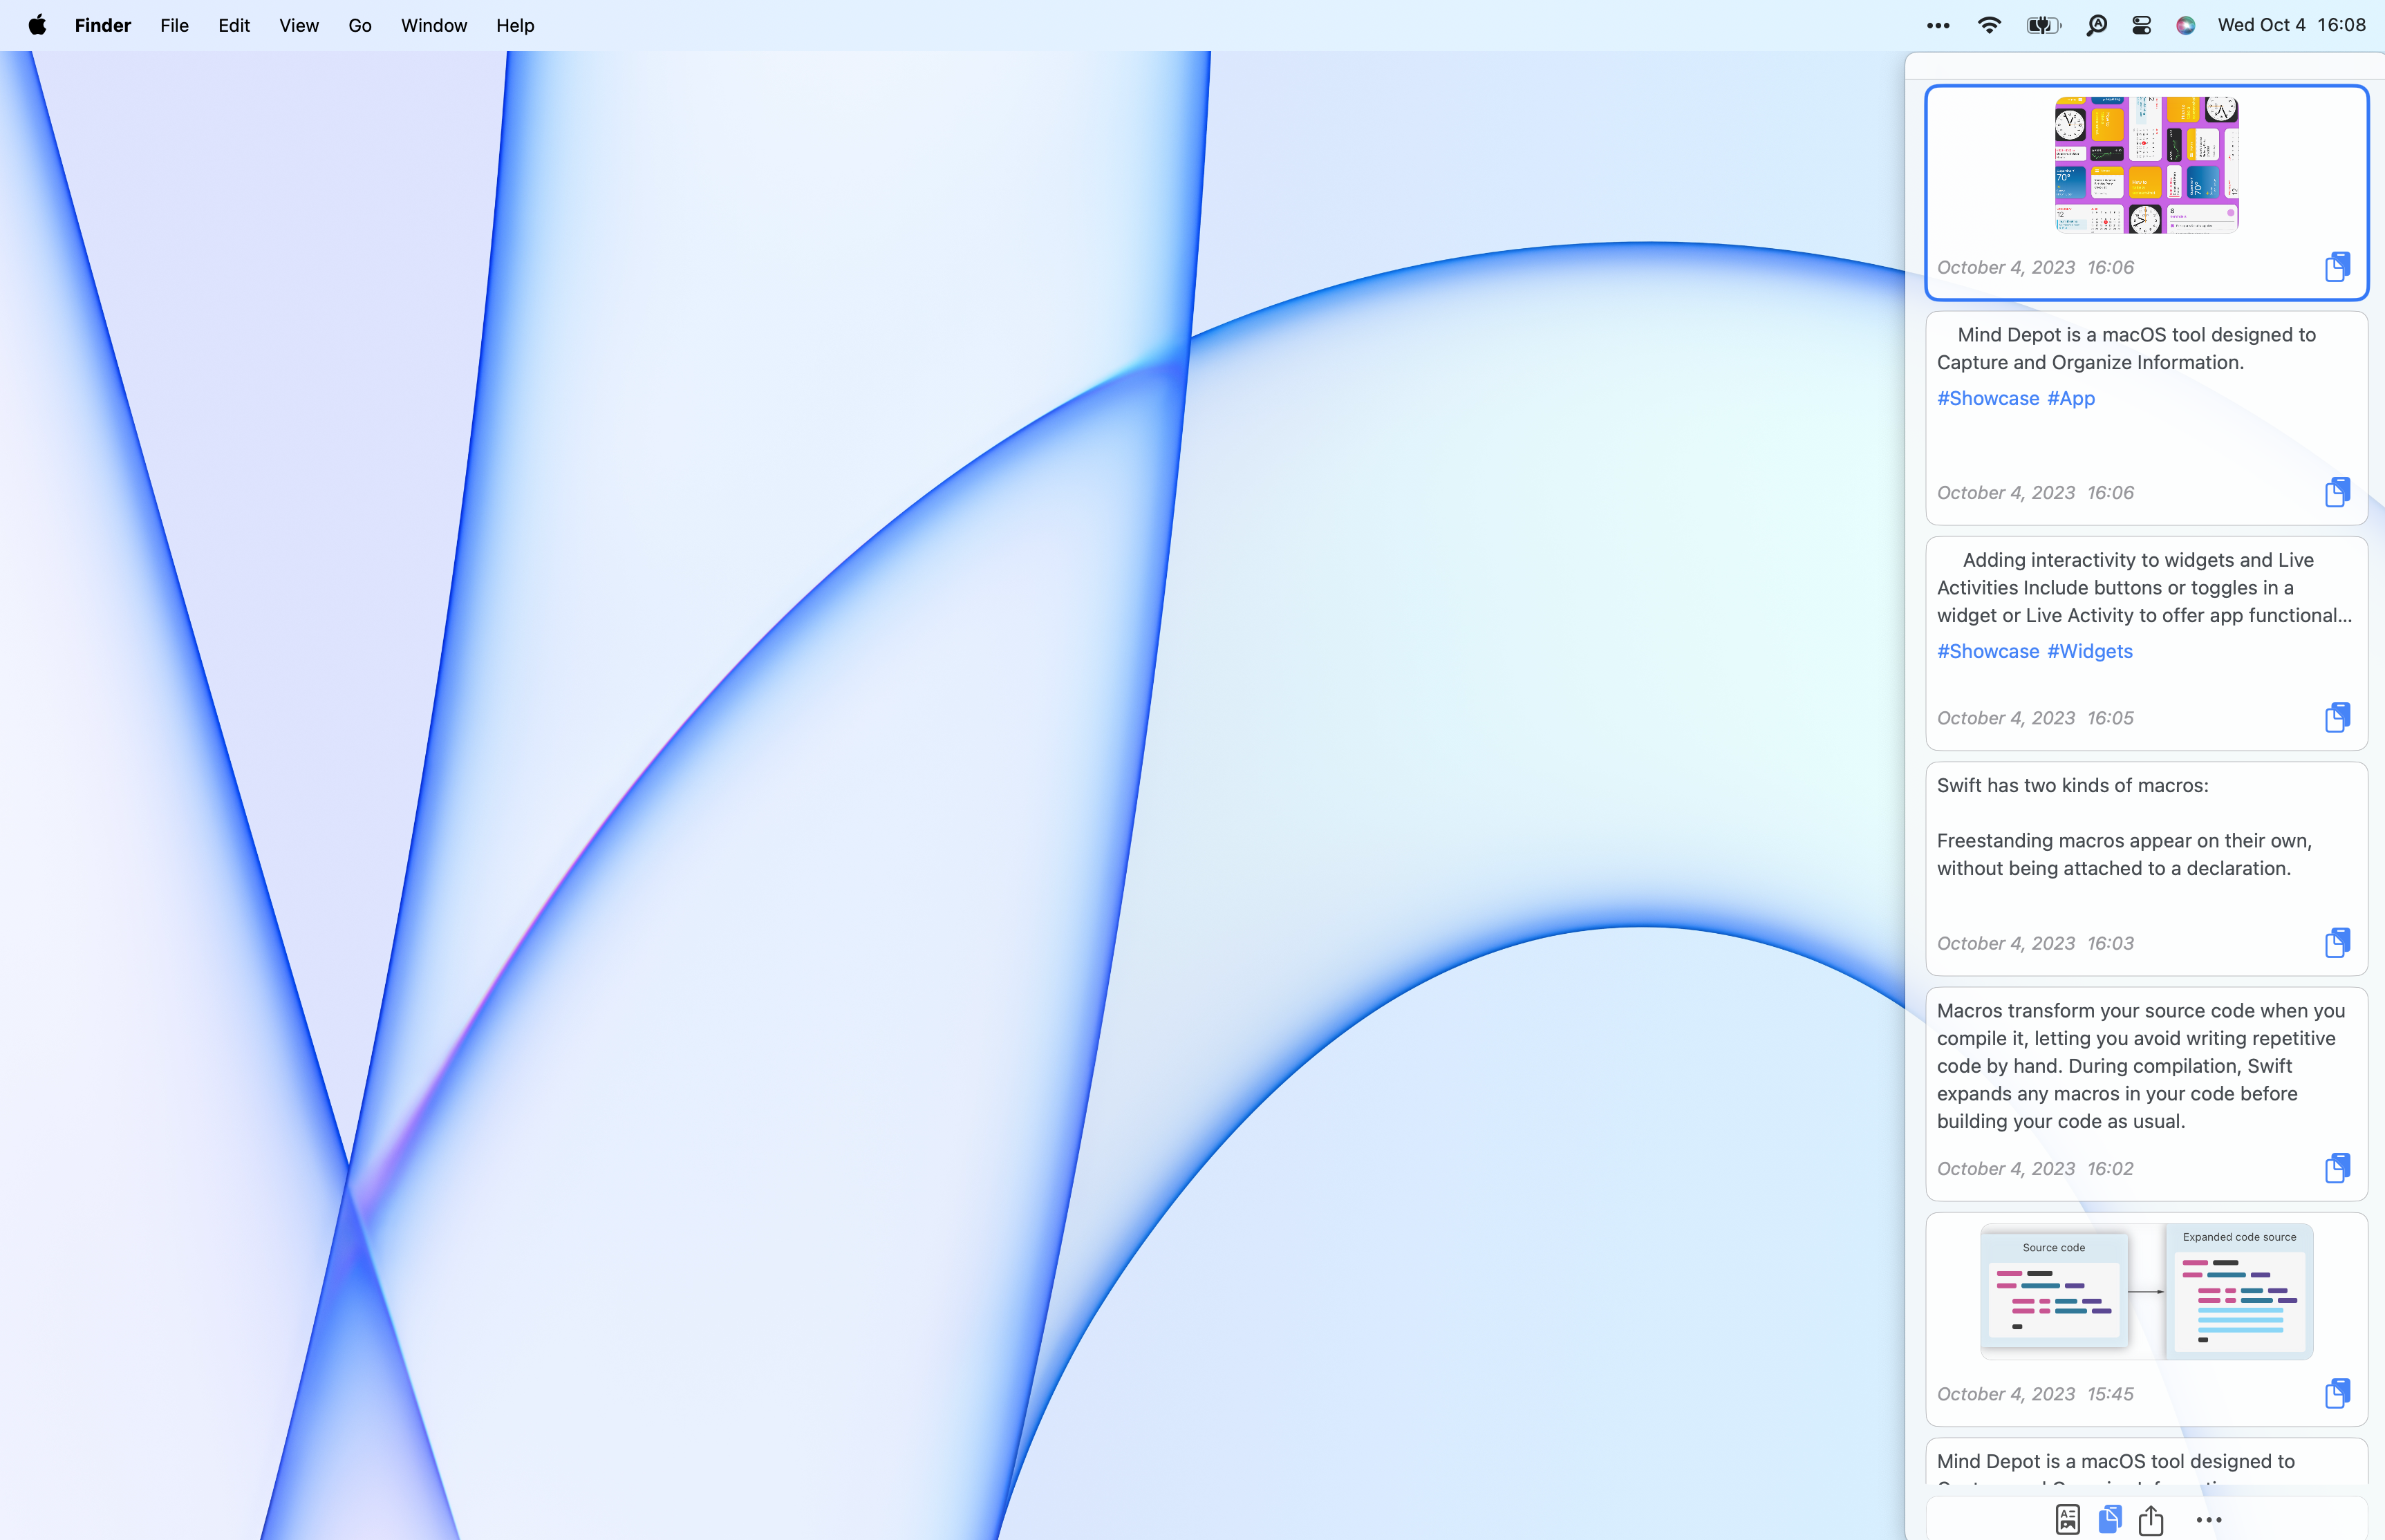
Task: Select 'Macros transform your source code' paragraph
Action: pyautogui.click(x=2141, y=1066)
